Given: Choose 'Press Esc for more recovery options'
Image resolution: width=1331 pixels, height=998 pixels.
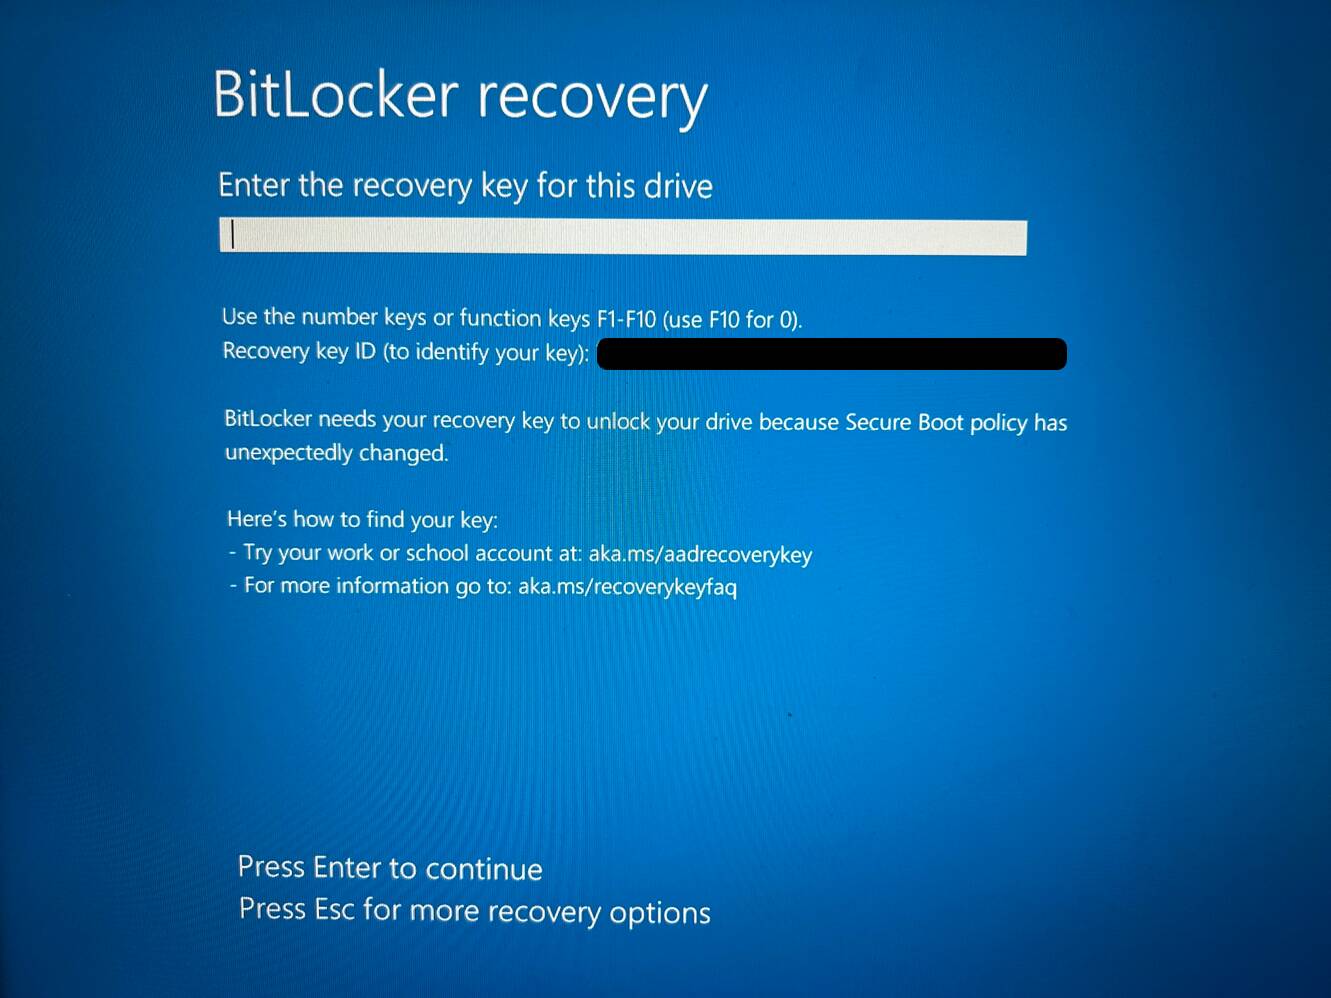Looking at the screenshot, I should [475, 911].
